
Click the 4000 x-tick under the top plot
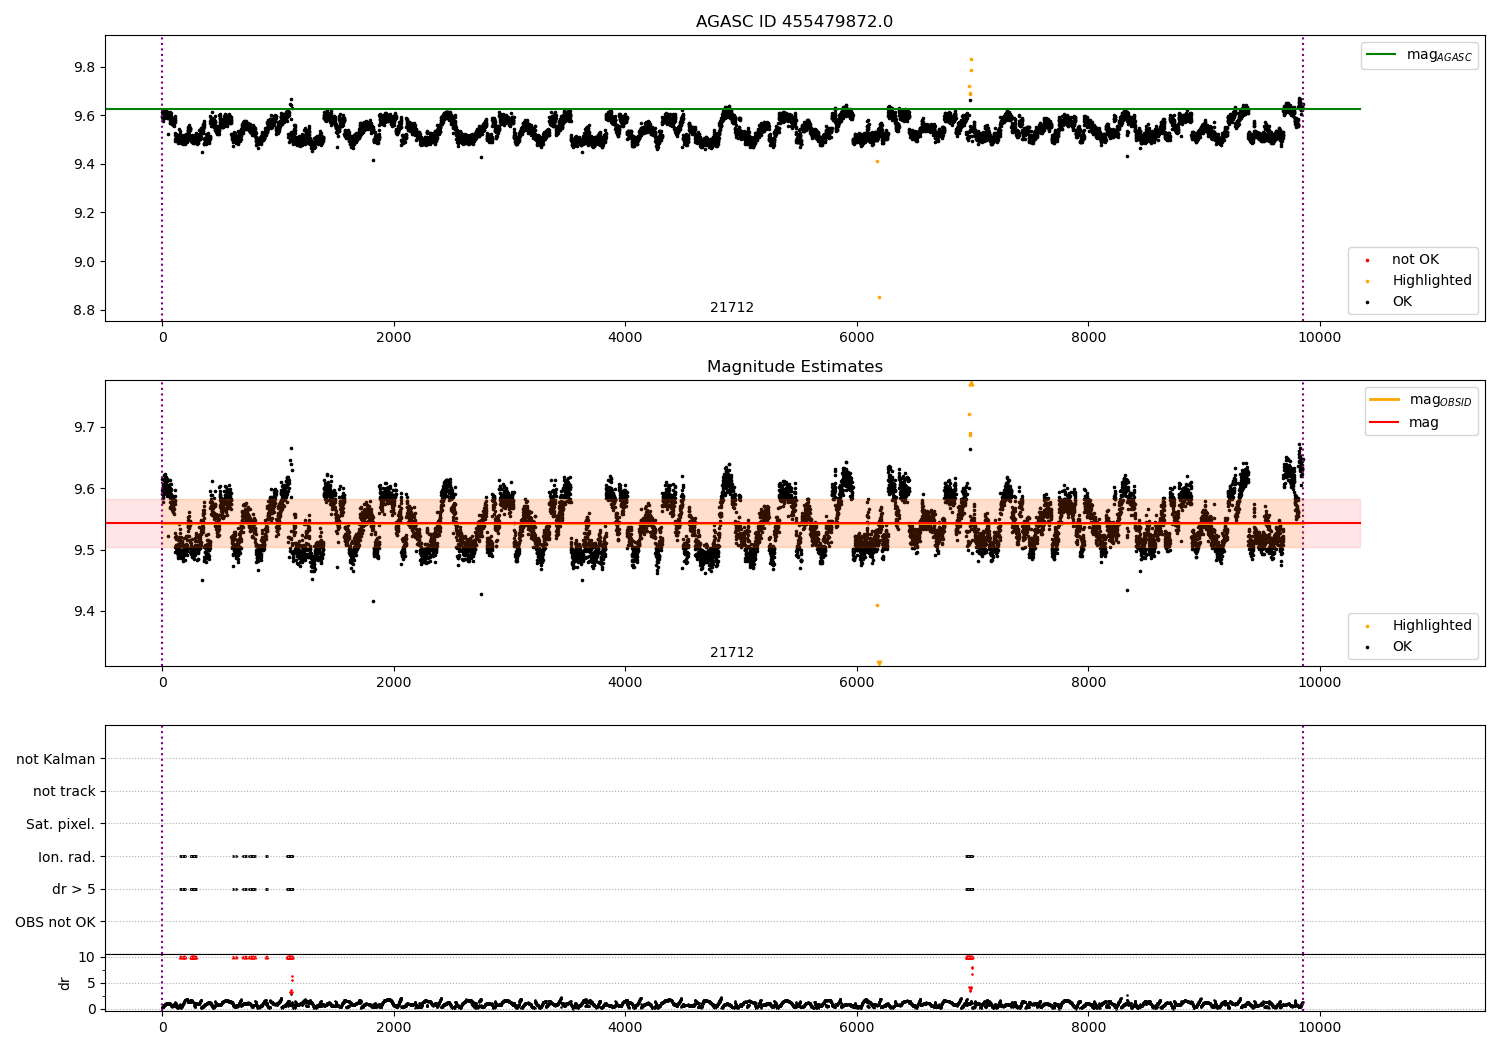tap(625, 338)
